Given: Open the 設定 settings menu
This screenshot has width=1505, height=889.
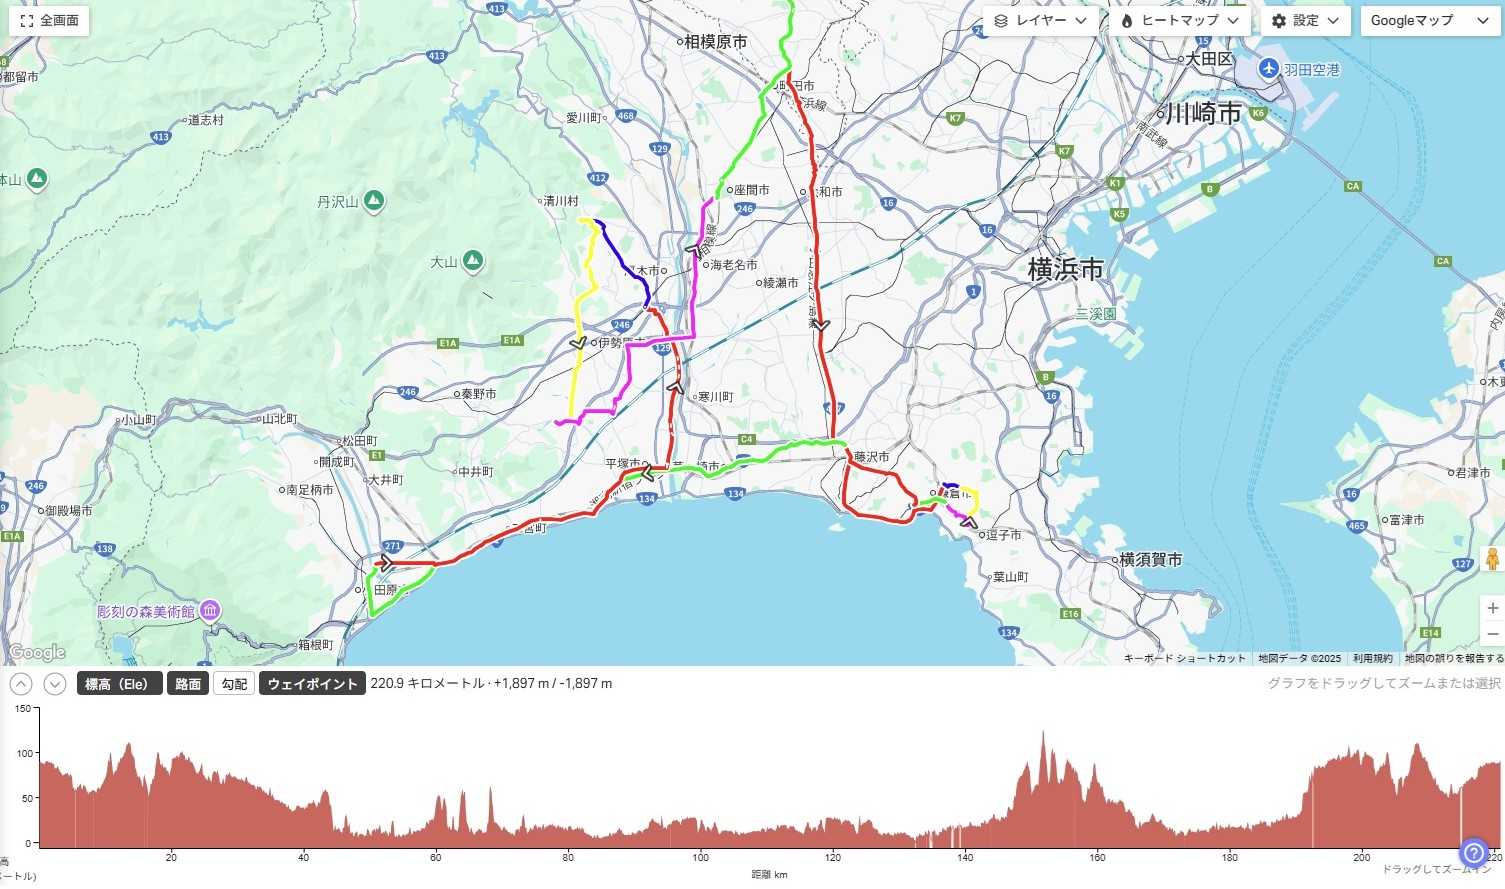Looking at the screenshot, I should point(1305,20).
